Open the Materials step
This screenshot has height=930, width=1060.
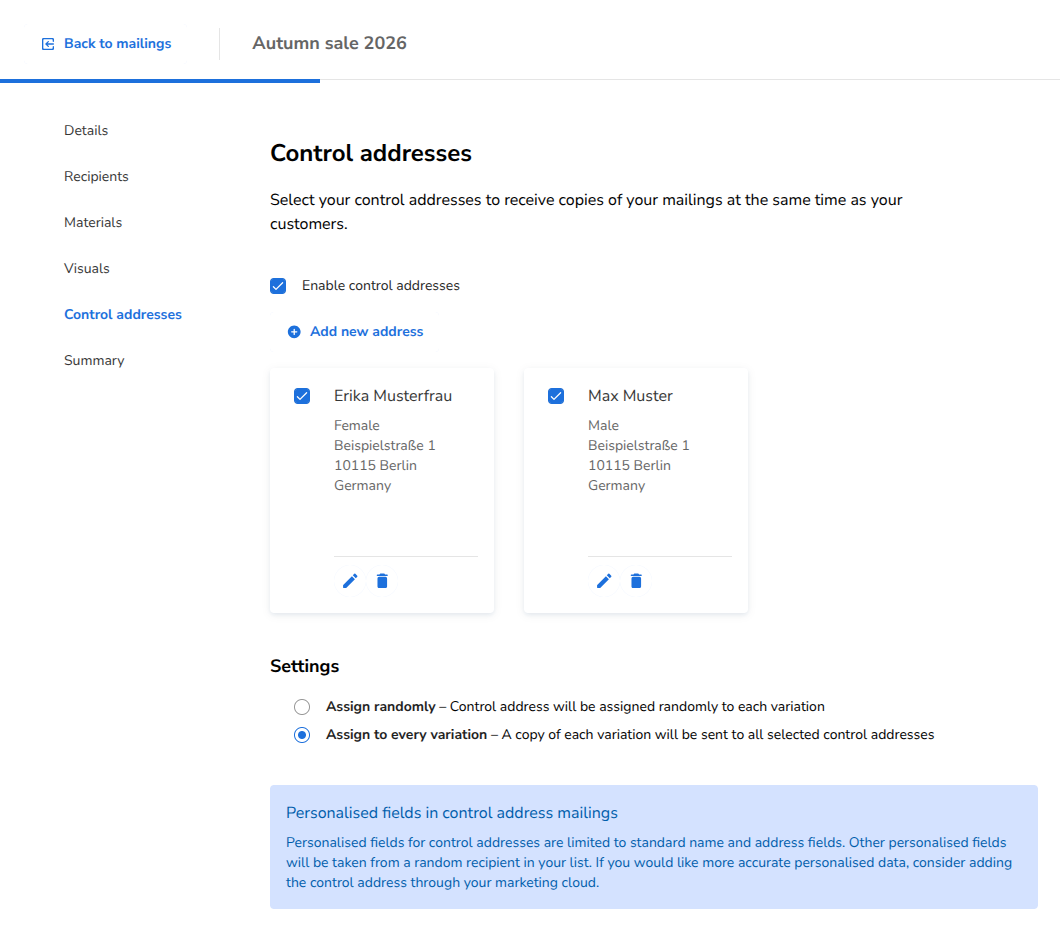click(x=93, y=222)
